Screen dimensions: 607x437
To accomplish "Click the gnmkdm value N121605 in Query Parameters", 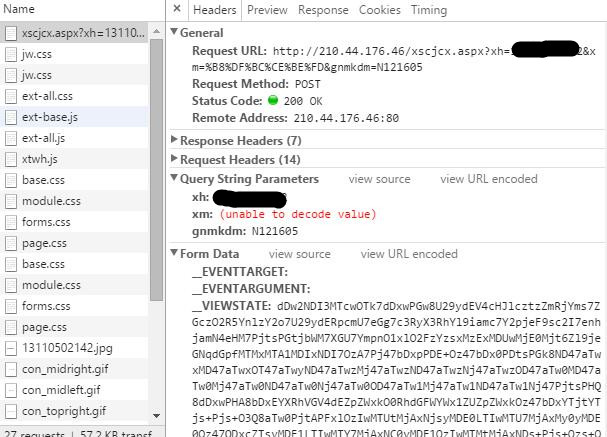I will point(275,231).
